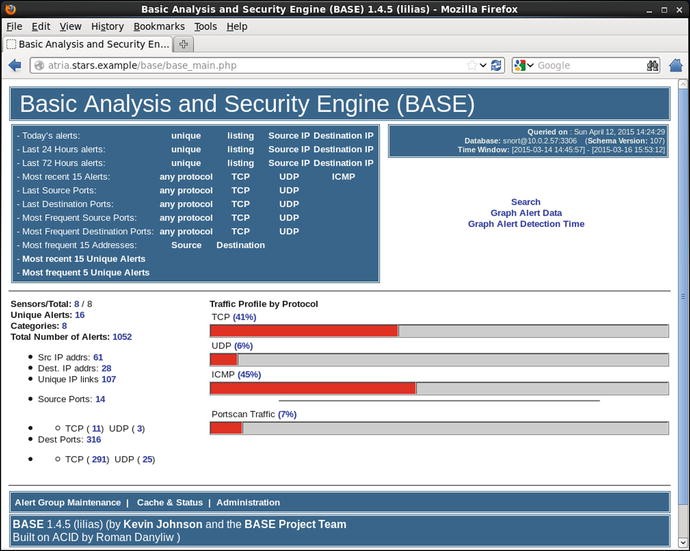Open Total Number of Alerts 1052
Viewport: 690px width, 551px height.
[122, 337]
